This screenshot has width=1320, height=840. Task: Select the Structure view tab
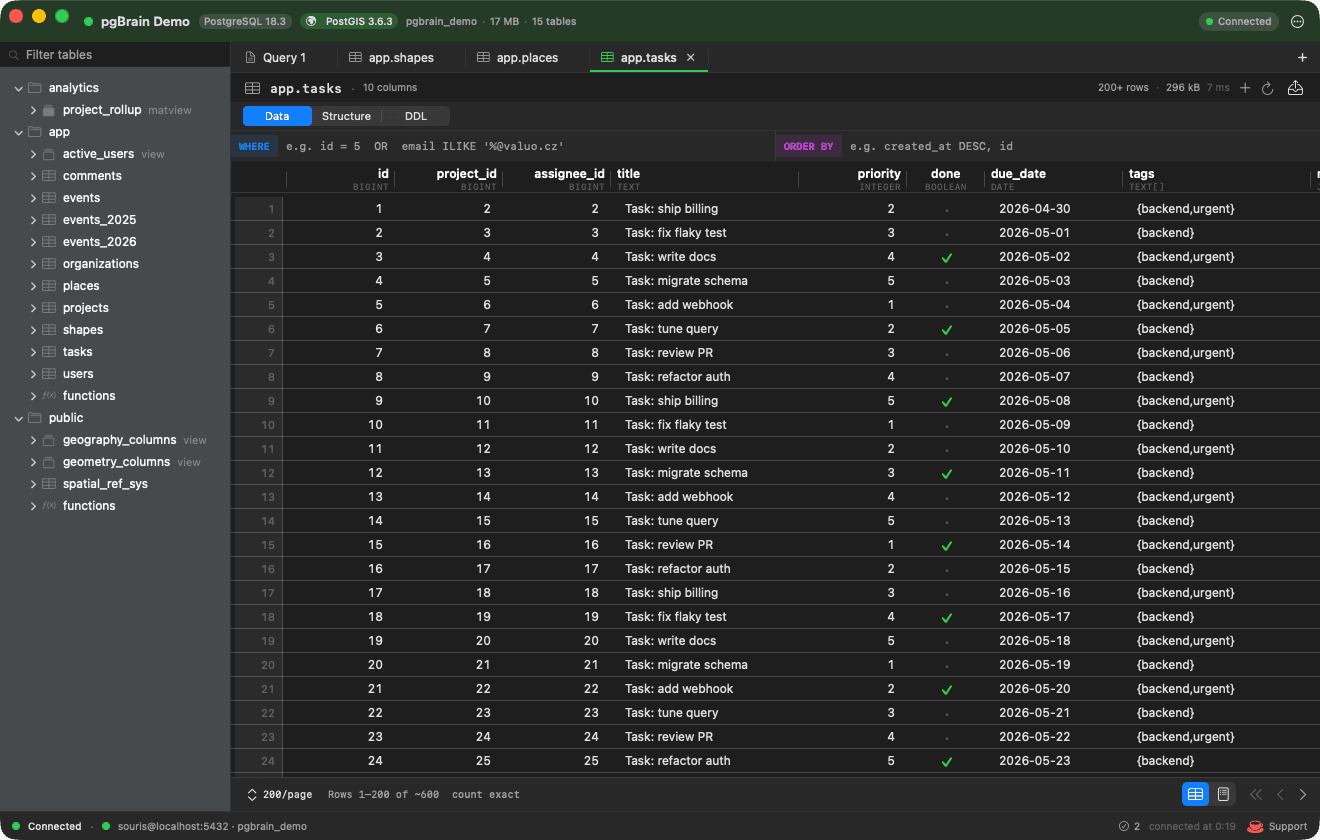pyautogui.click(x=346, y=116)
